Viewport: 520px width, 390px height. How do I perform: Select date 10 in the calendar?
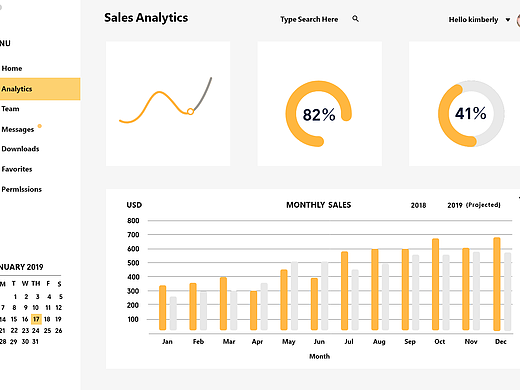tap(36, 308)
